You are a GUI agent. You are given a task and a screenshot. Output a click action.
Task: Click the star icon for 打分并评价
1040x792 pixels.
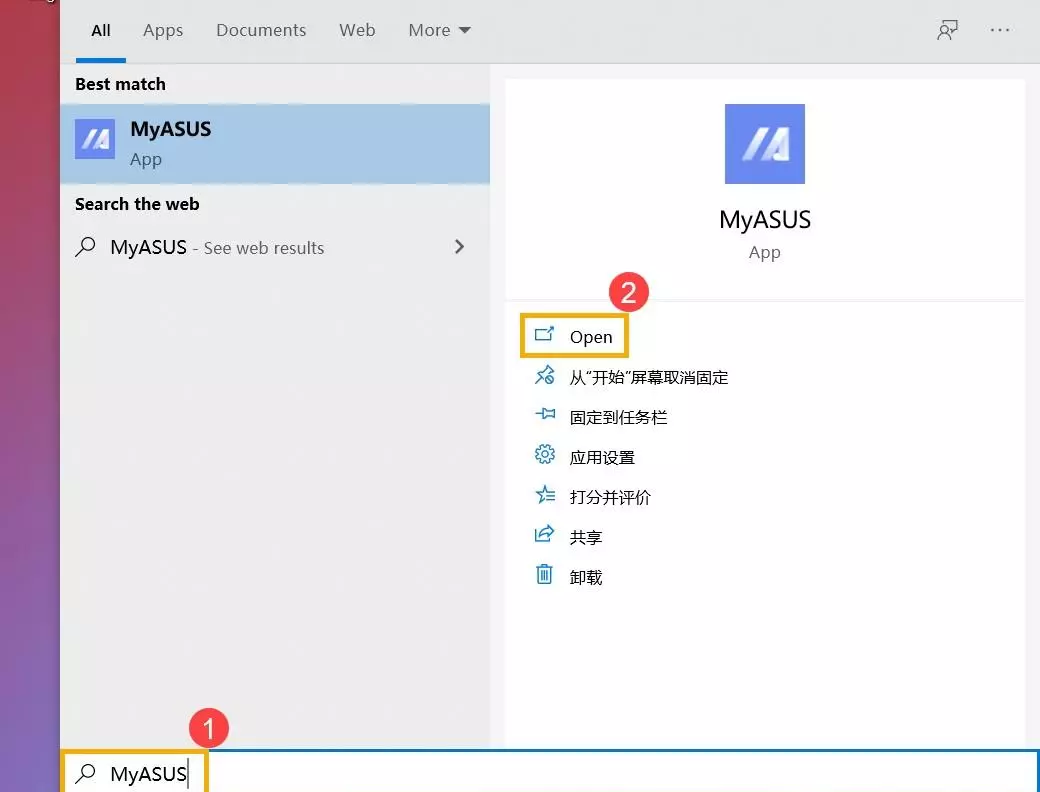click(x=544, y=496)
